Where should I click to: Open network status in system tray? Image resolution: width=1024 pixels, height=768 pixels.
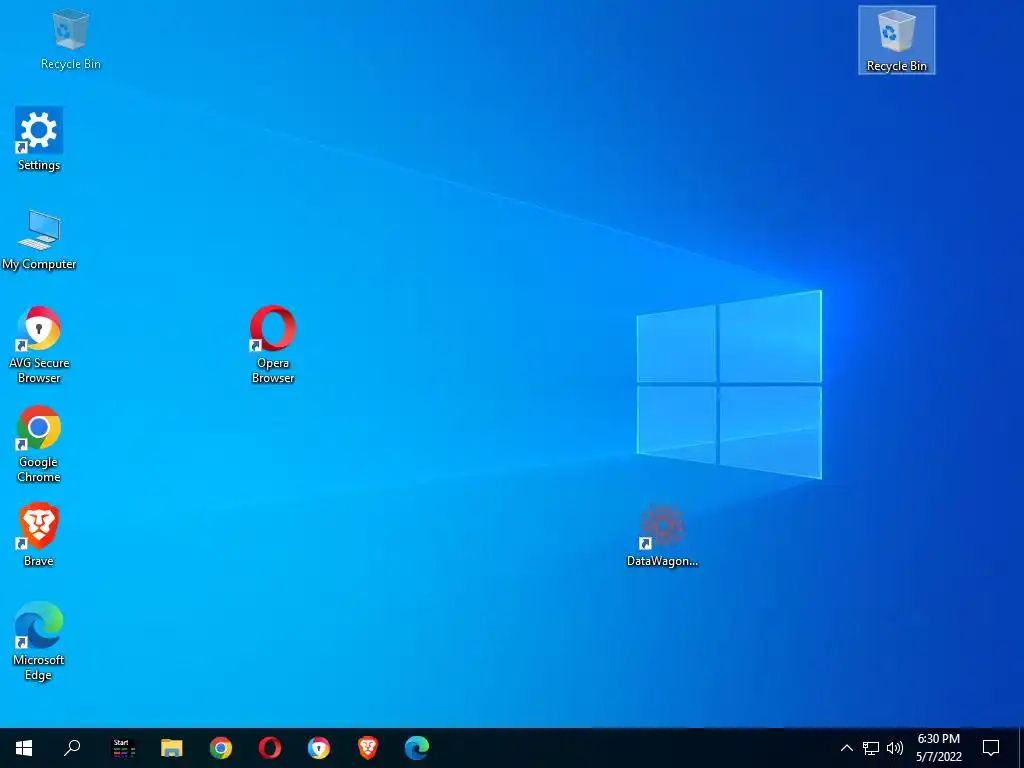tap(871, 748)
